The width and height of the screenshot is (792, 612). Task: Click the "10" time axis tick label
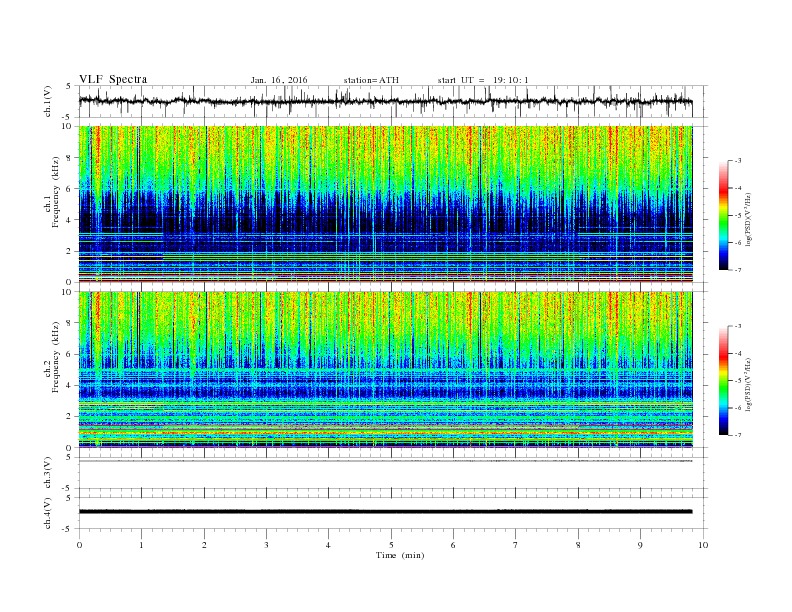tap(703, 545)
